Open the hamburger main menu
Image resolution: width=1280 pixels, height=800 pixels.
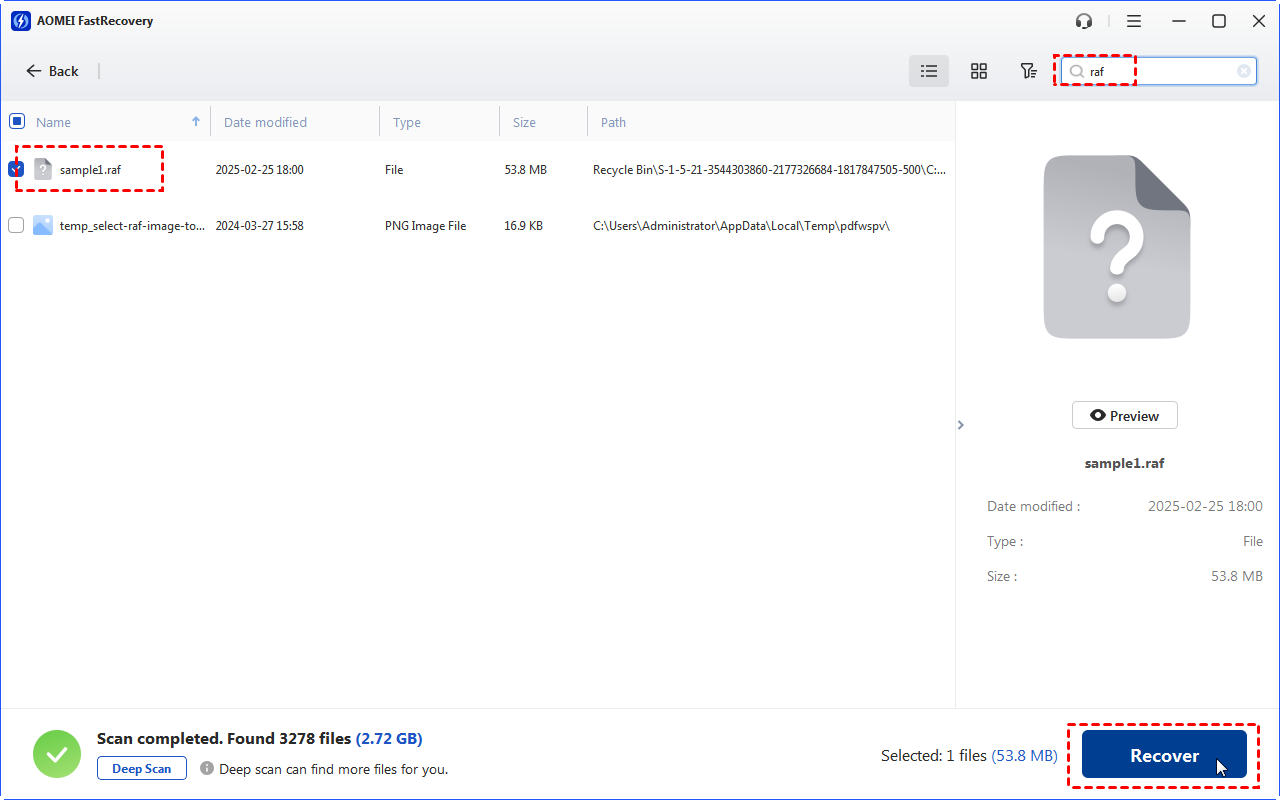click(x=1134, y=21)
